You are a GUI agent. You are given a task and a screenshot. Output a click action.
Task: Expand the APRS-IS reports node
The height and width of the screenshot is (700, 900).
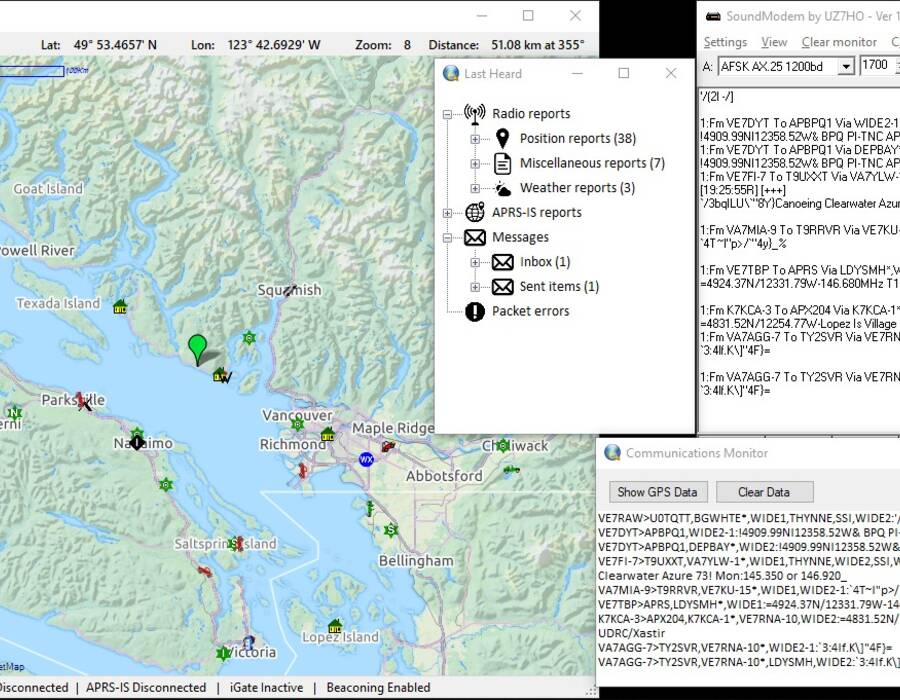pyautogui.click(x=447, y=213)
